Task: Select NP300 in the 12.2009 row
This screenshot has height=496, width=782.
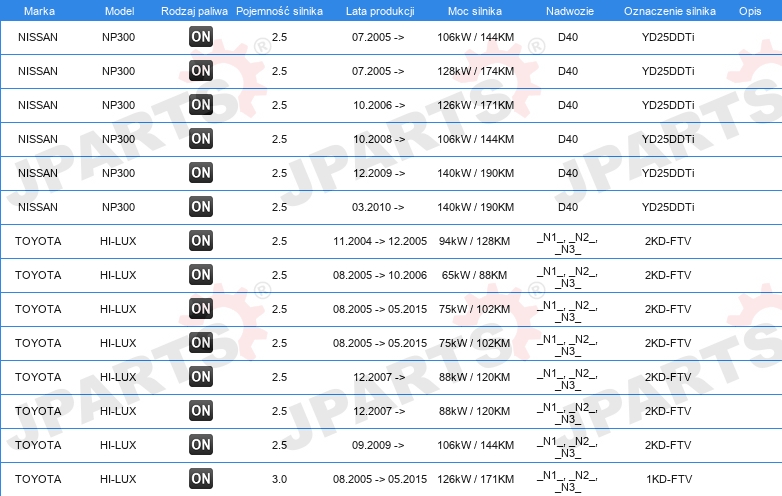Action: click(118, 173)
